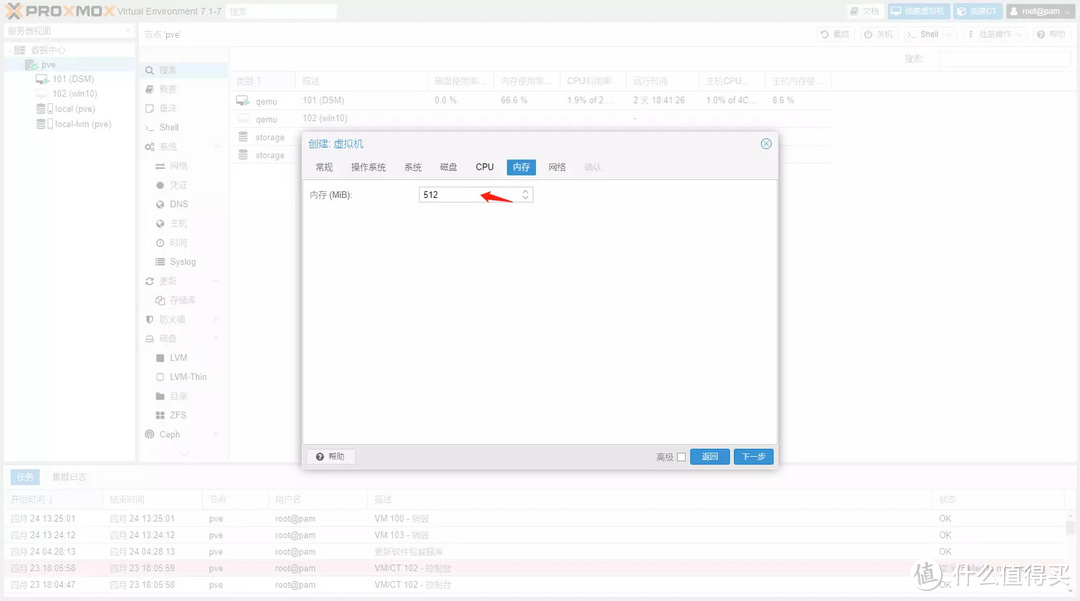The height and width of the screenshot is (601, 1080).
Task: Select local-lvm (pve) storage in the tree
Action: click(x=82, y=124)
